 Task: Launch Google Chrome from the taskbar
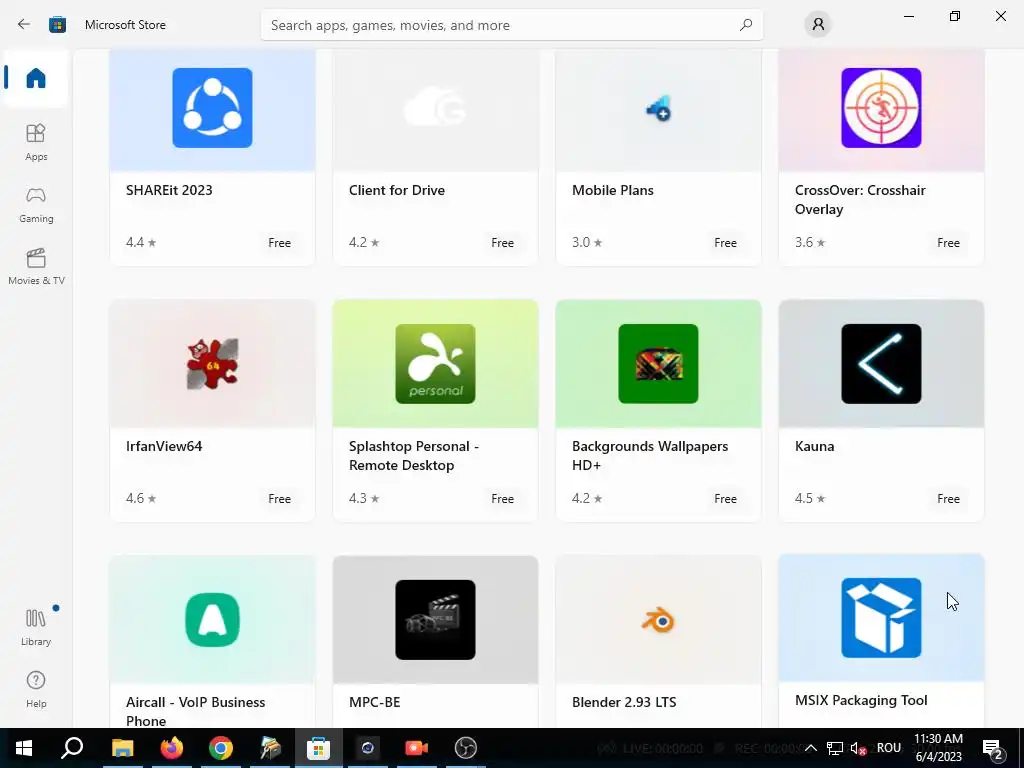pyautogui.click(x=221, y=748)
